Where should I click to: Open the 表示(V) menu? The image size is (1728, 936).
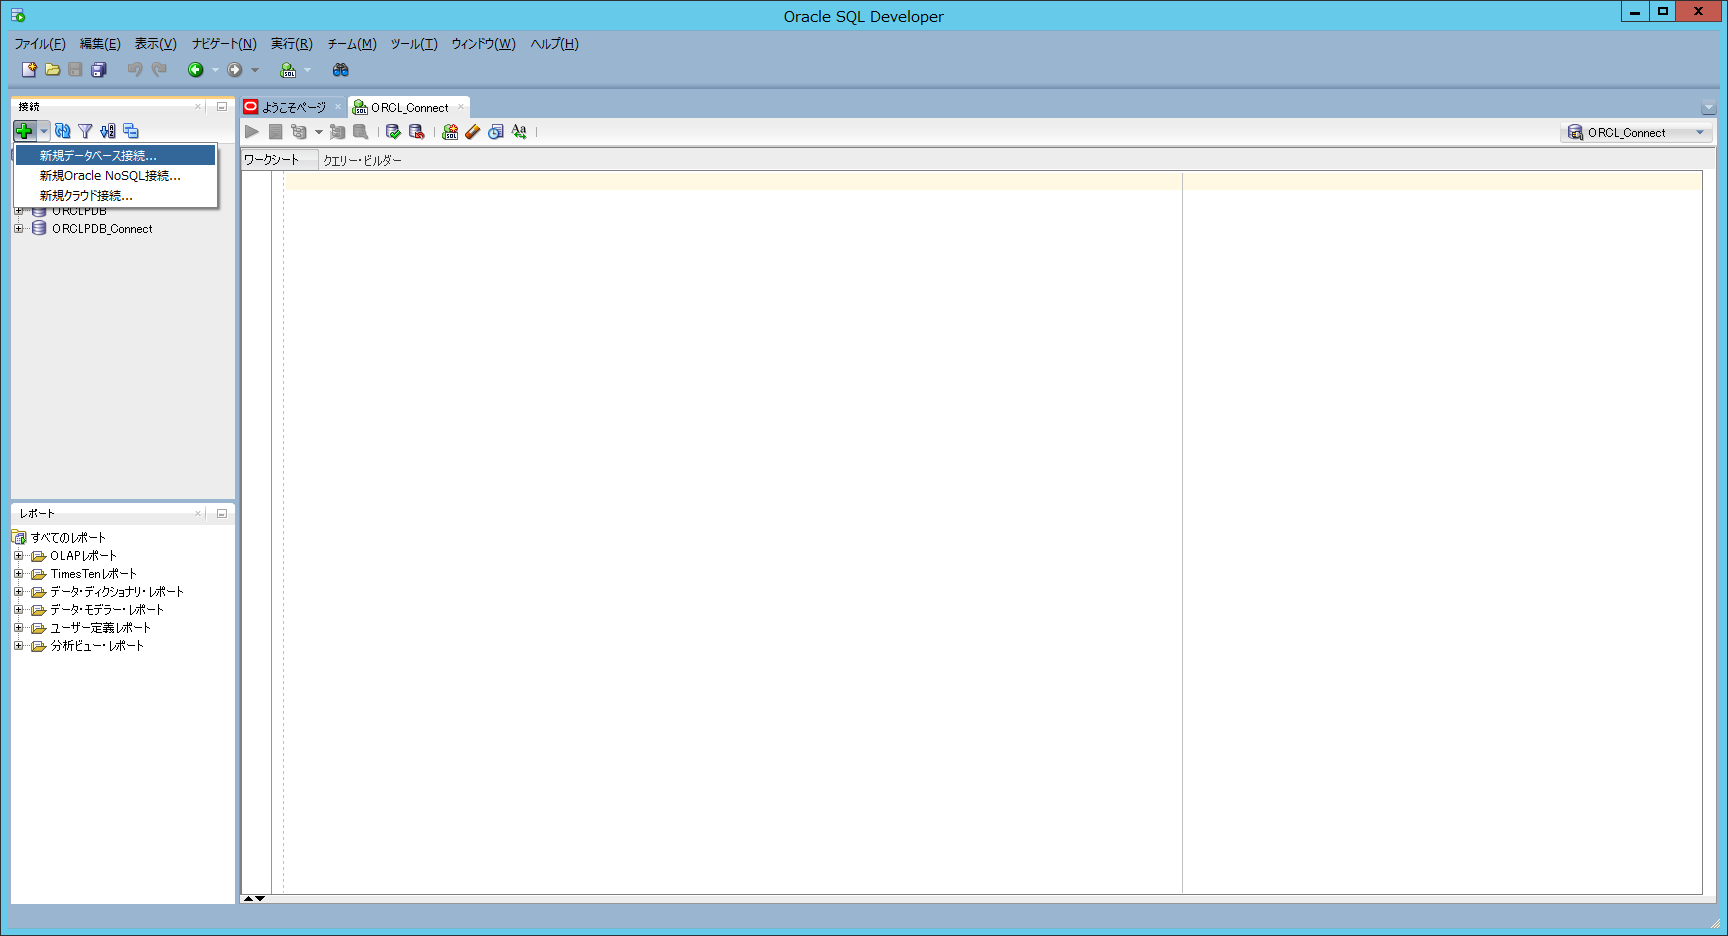coord(156,44)
